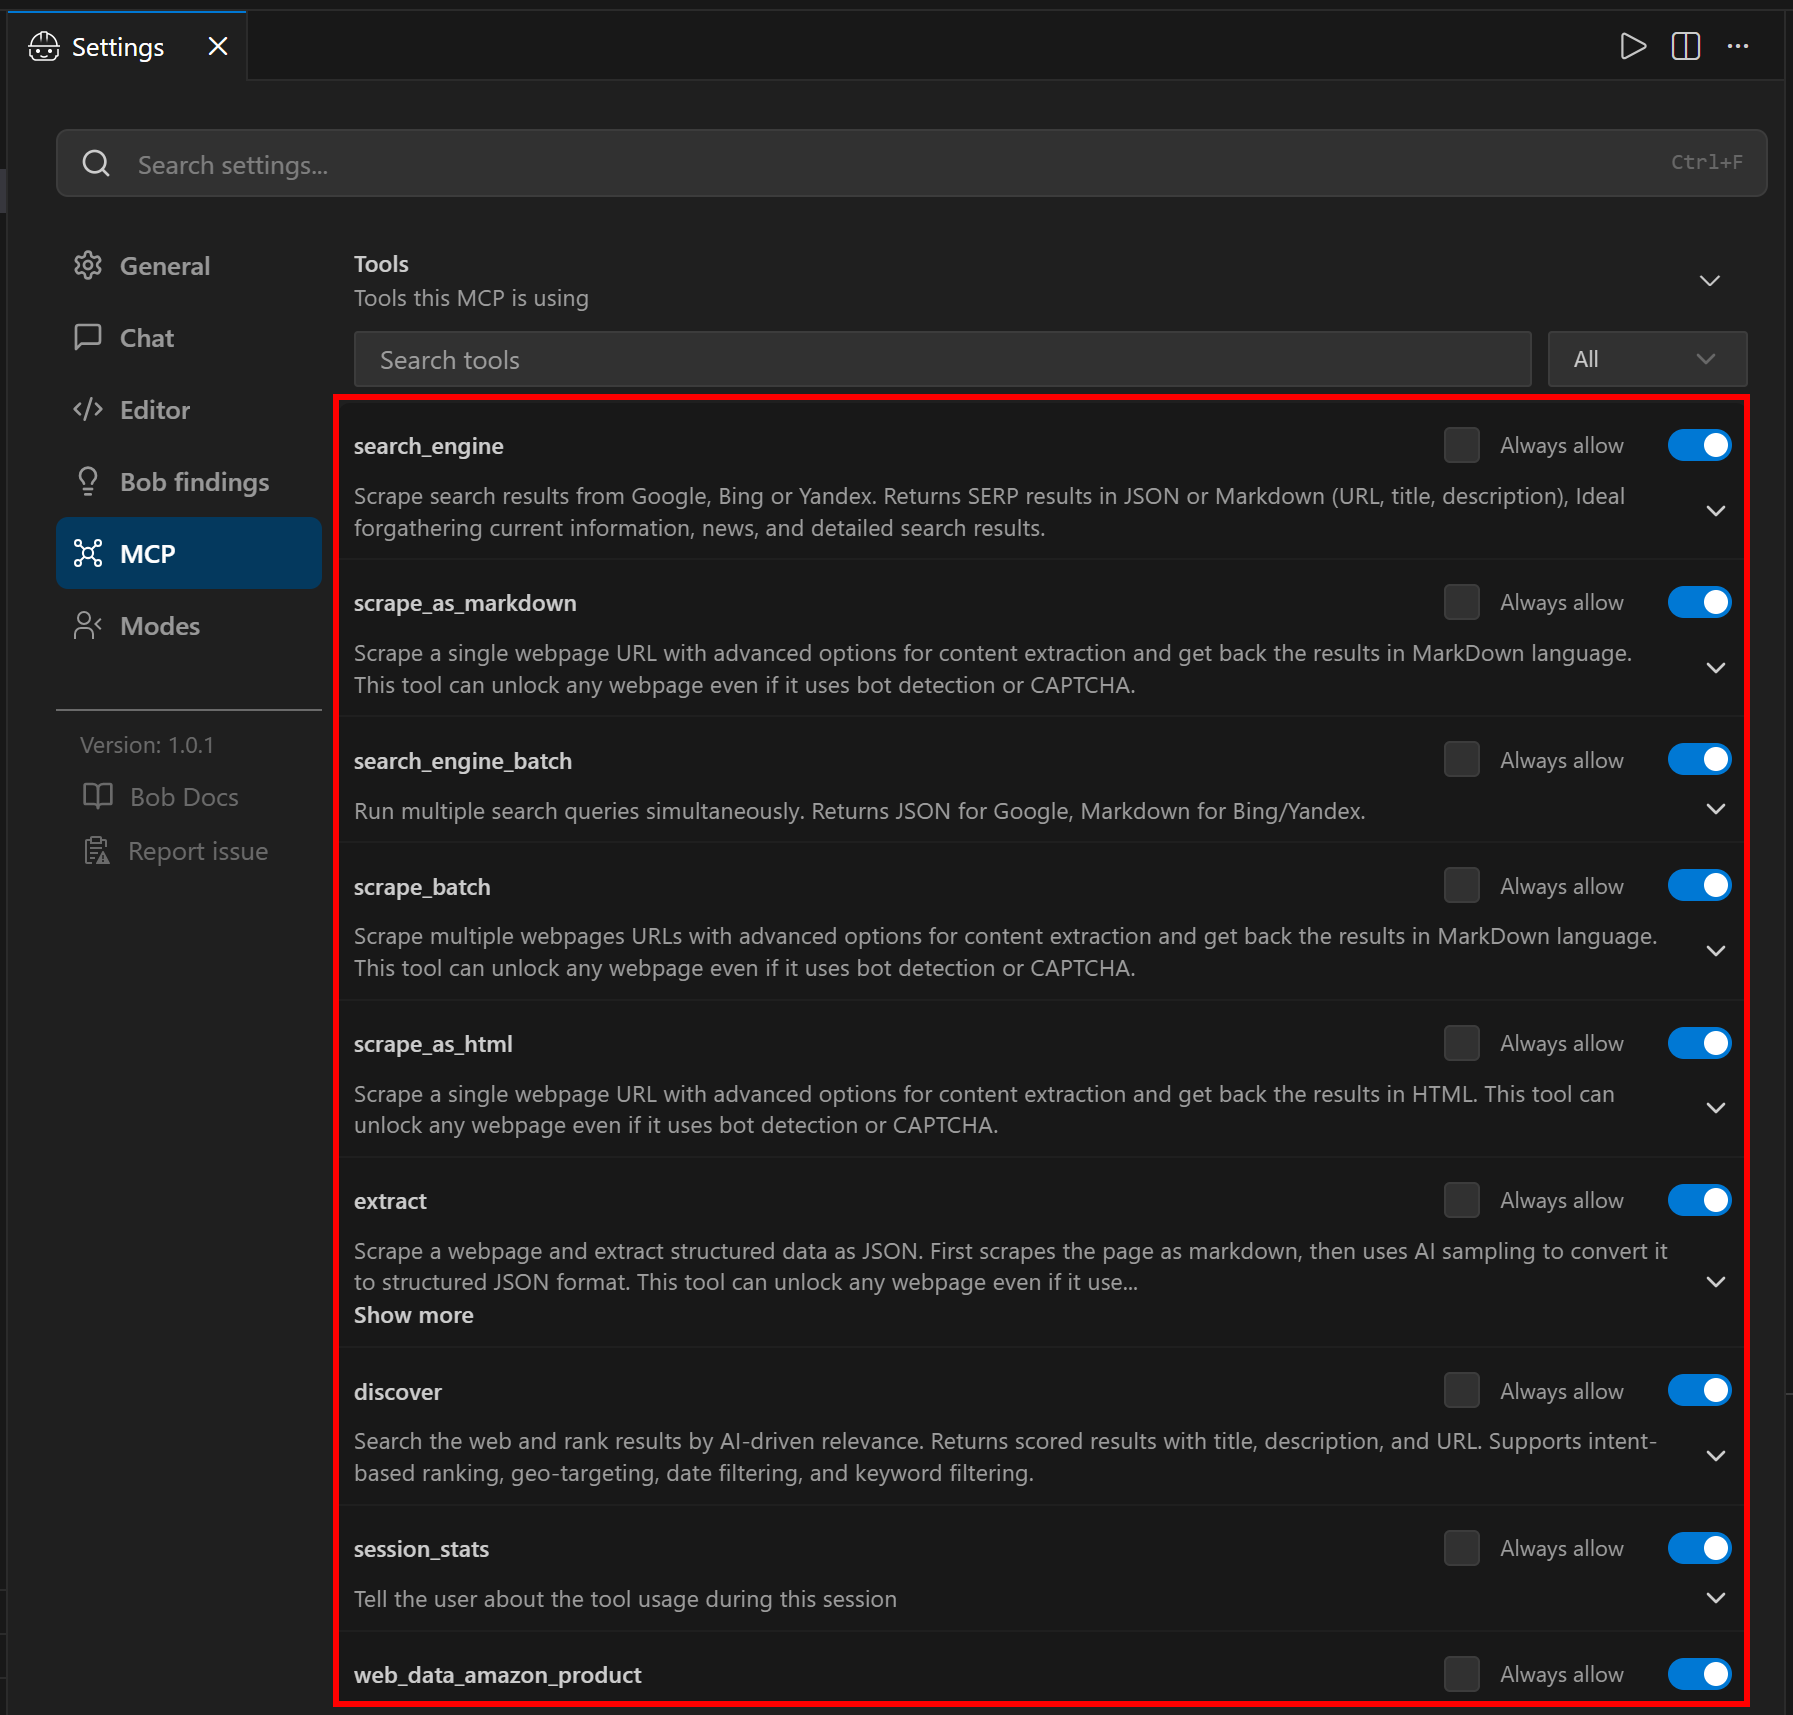
Task: Click the web_data_amazon_product tool name
Action: click(498, 1675)
